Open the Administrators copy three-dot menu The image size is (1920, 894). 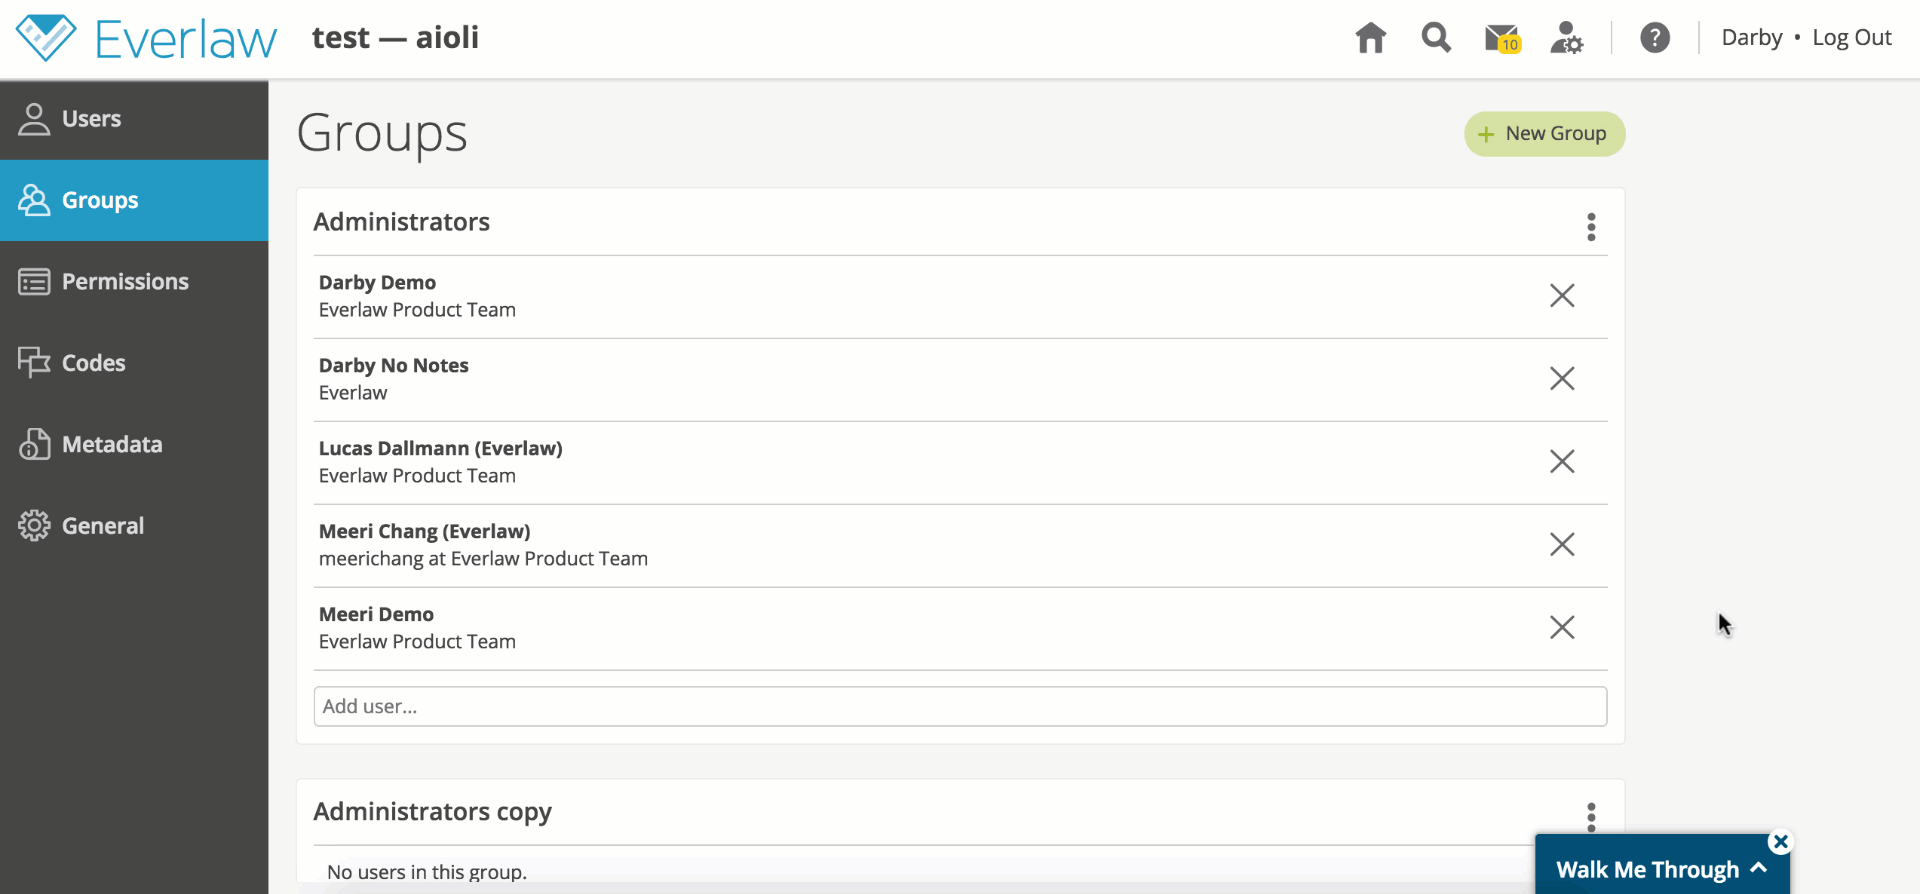click(x=1591, y=817)
